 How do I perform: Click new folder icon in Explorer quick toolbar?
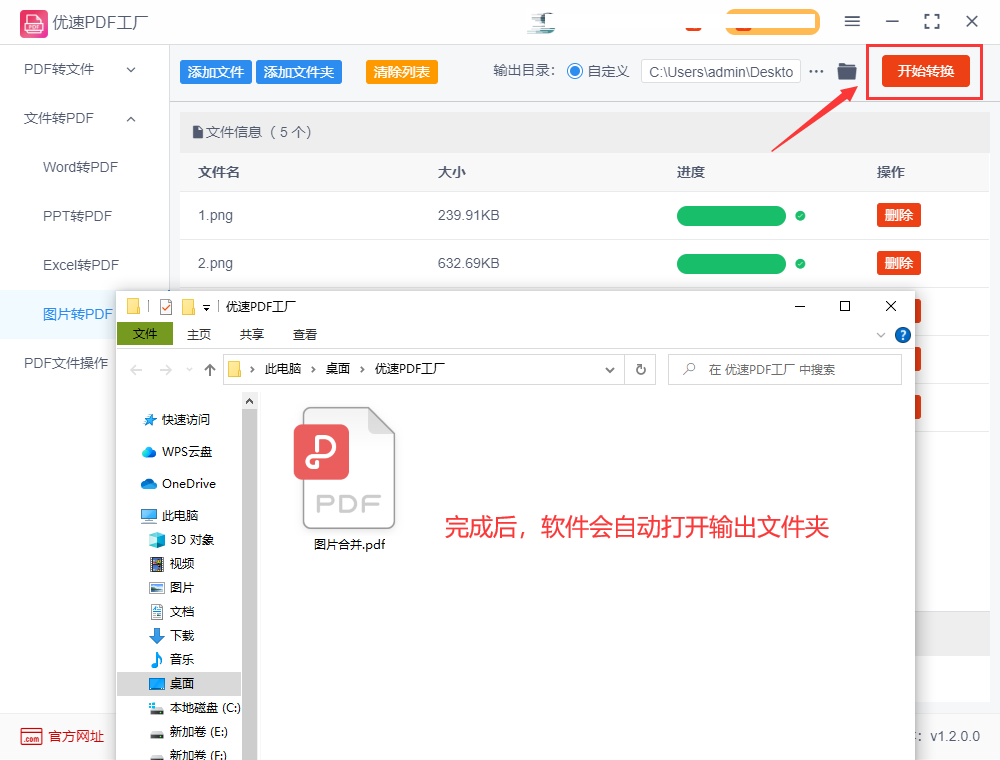[188, 307]
